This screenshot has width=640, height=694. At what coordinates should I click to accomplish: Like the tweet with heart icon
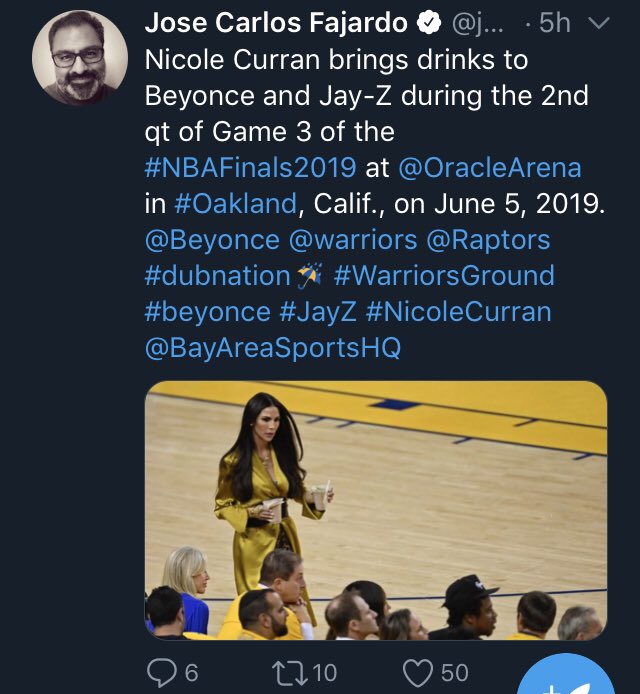point(418,671)
